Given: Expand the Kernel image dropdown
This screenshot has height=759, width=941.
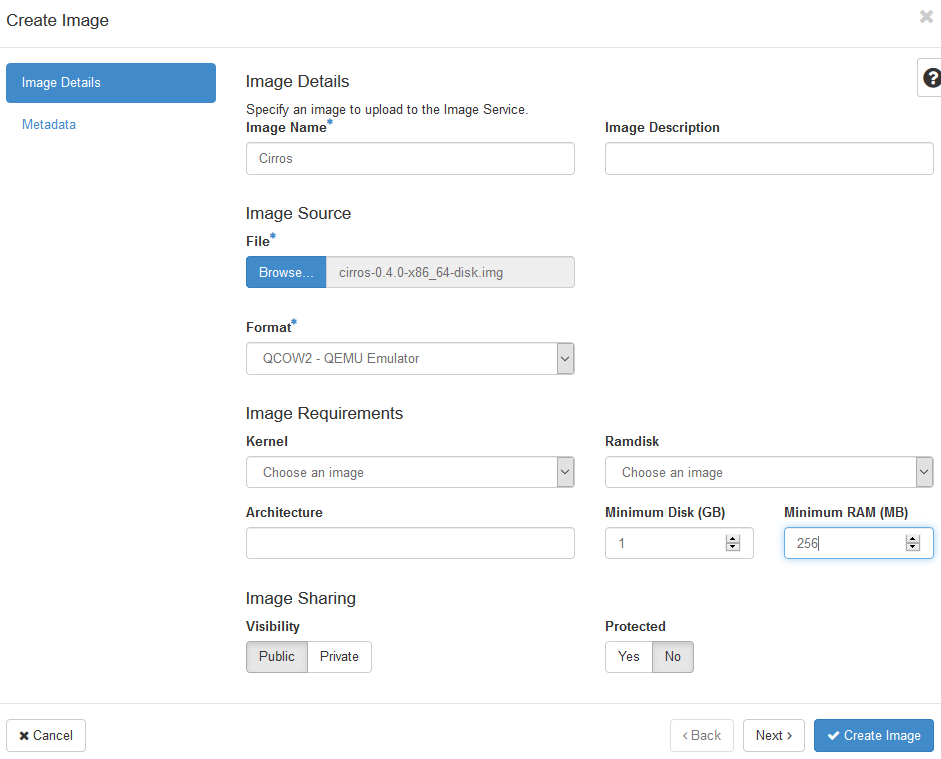Looking at the screenshot, I should click(410, 472).
